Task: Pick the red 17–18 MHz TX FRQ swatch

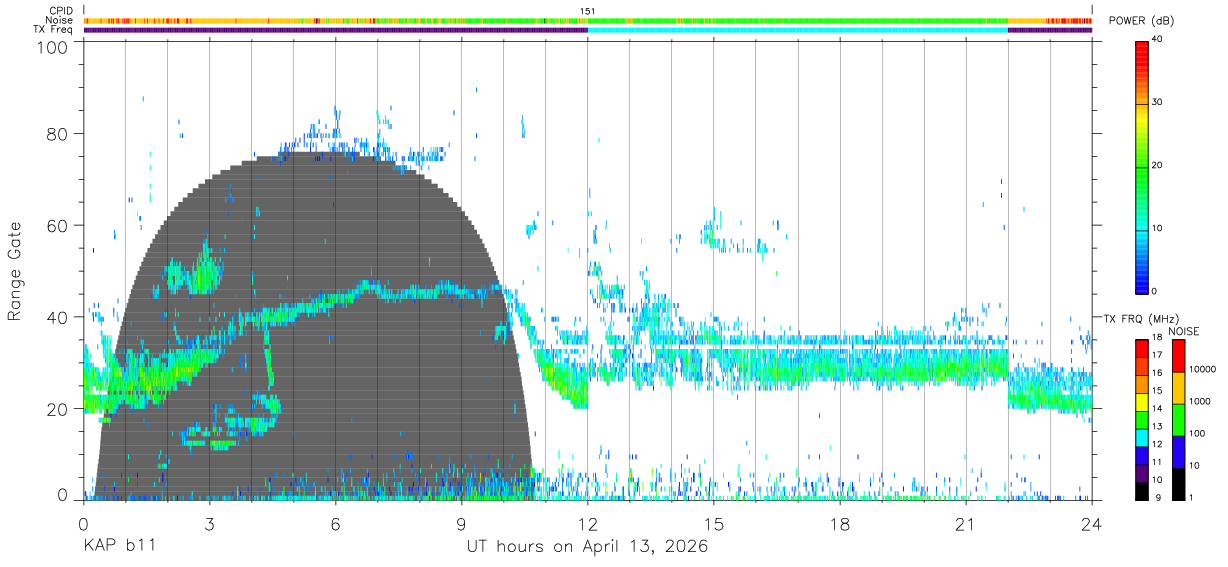Action: pyautogui.click(x=1142, y=347)
